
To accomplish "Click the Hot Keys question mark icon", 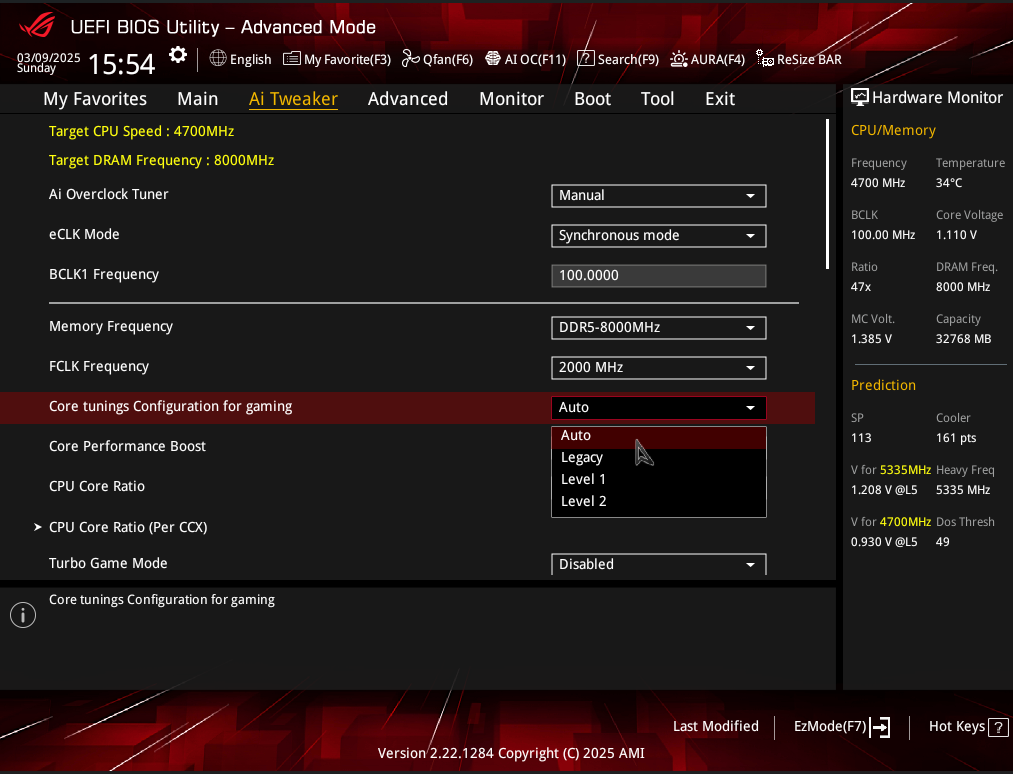I will click(x=997, y=727).
